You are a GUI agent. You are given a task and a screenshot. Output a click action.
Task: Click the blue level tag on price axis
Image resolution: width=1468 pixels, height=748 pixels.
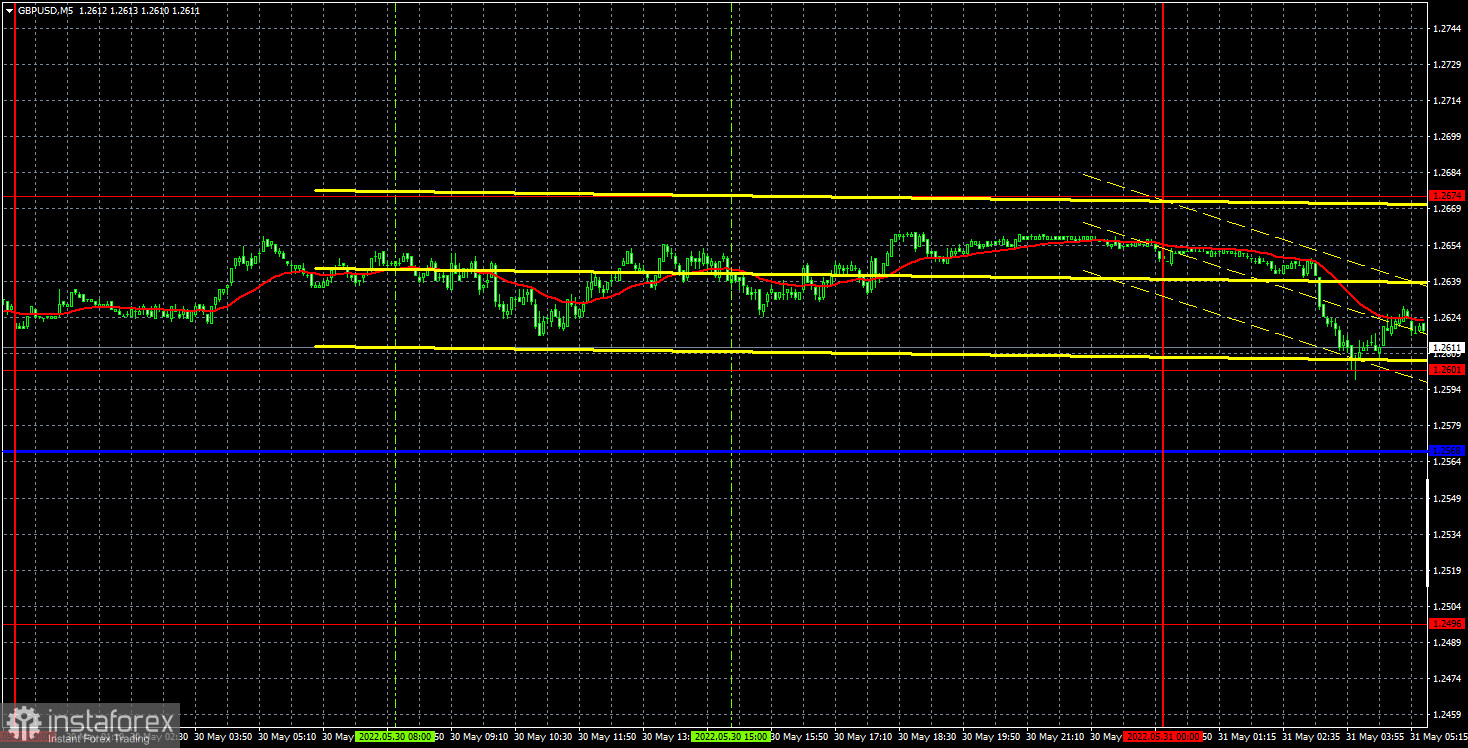coord(1447,451)
